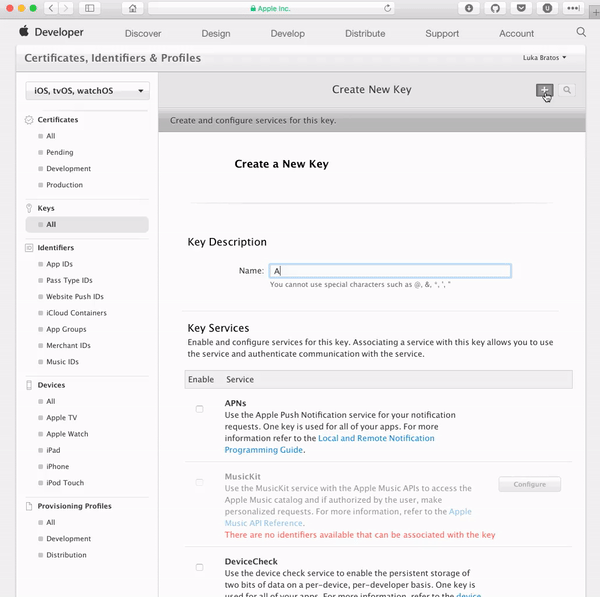Open Merchant IDs

tap(68, 345)
